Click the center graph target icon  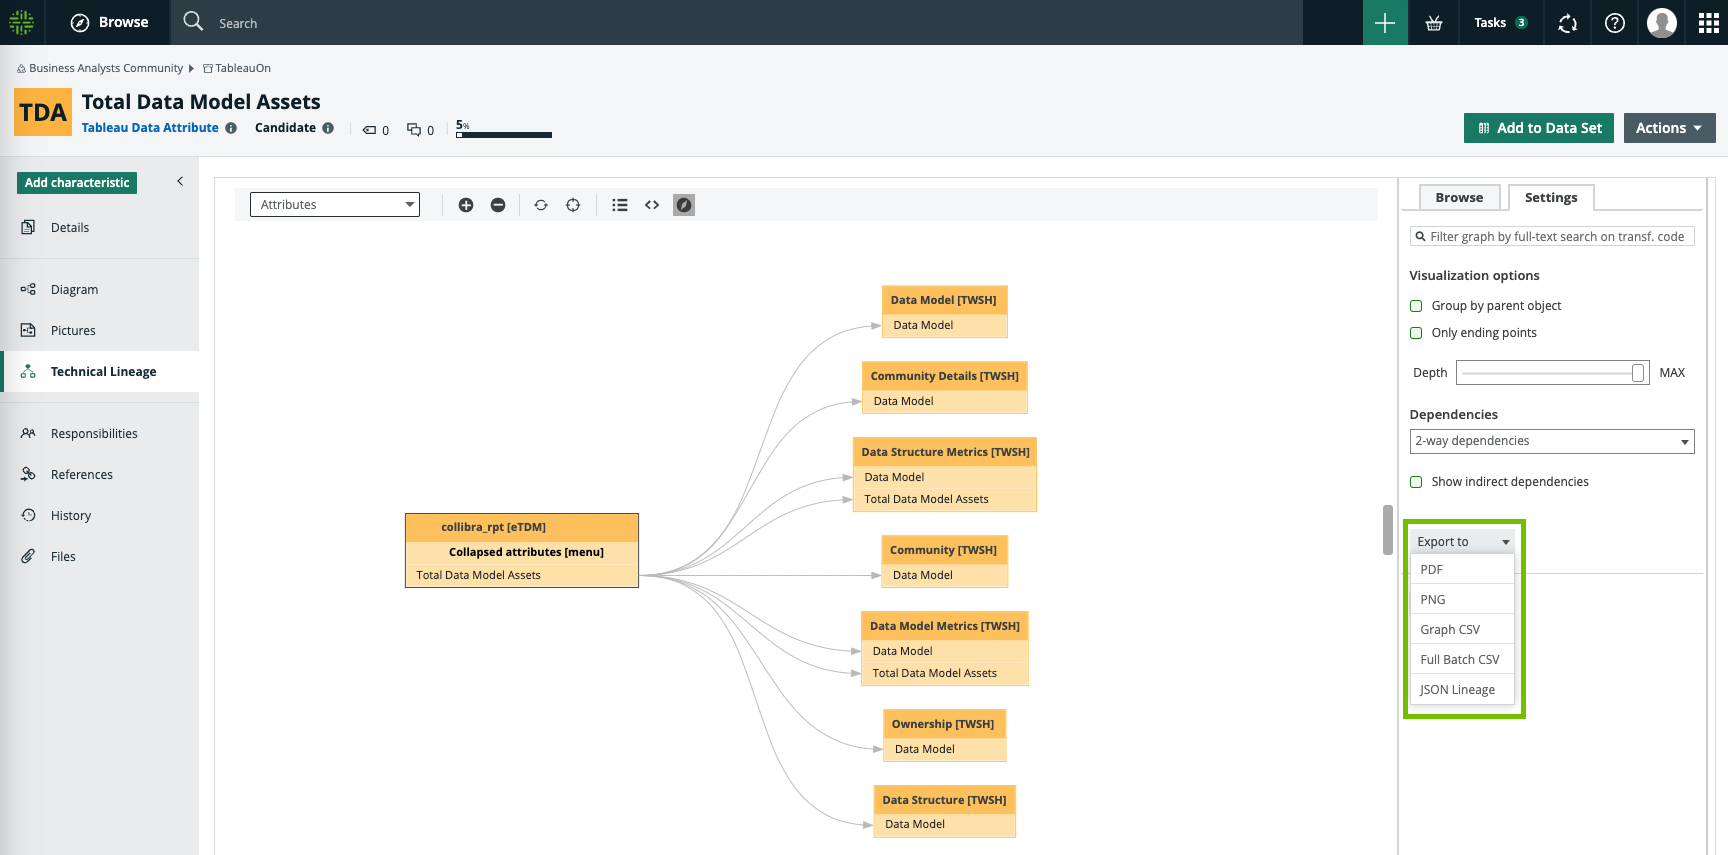(573, 205)
